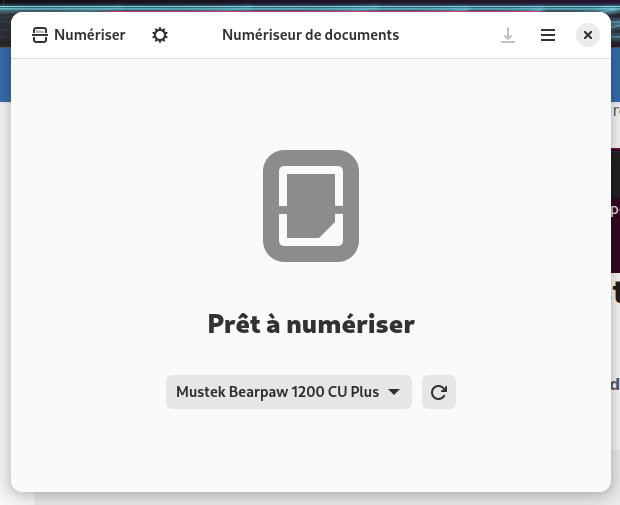The width and height of the screenshot is (620, 505).
Task: Click the desktop wallpaper strip above the window
Action: pyautogui.click(x=310, y=5)
